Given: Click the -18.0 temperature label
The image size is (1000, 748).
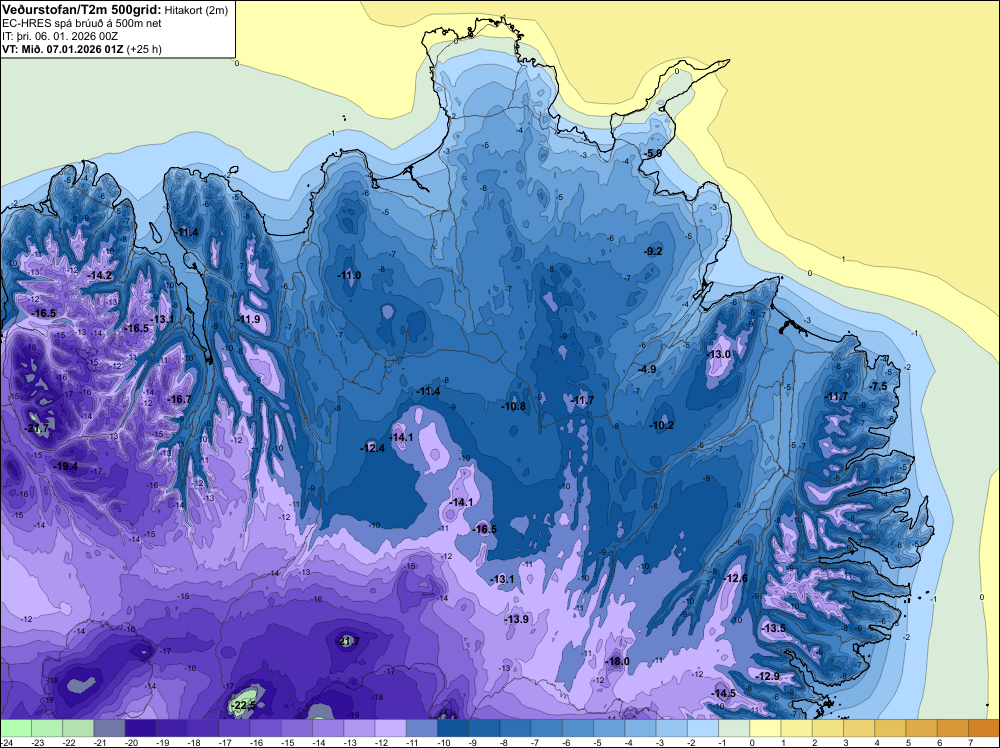Looking at the screenshot, I should [x=617, y=661].
